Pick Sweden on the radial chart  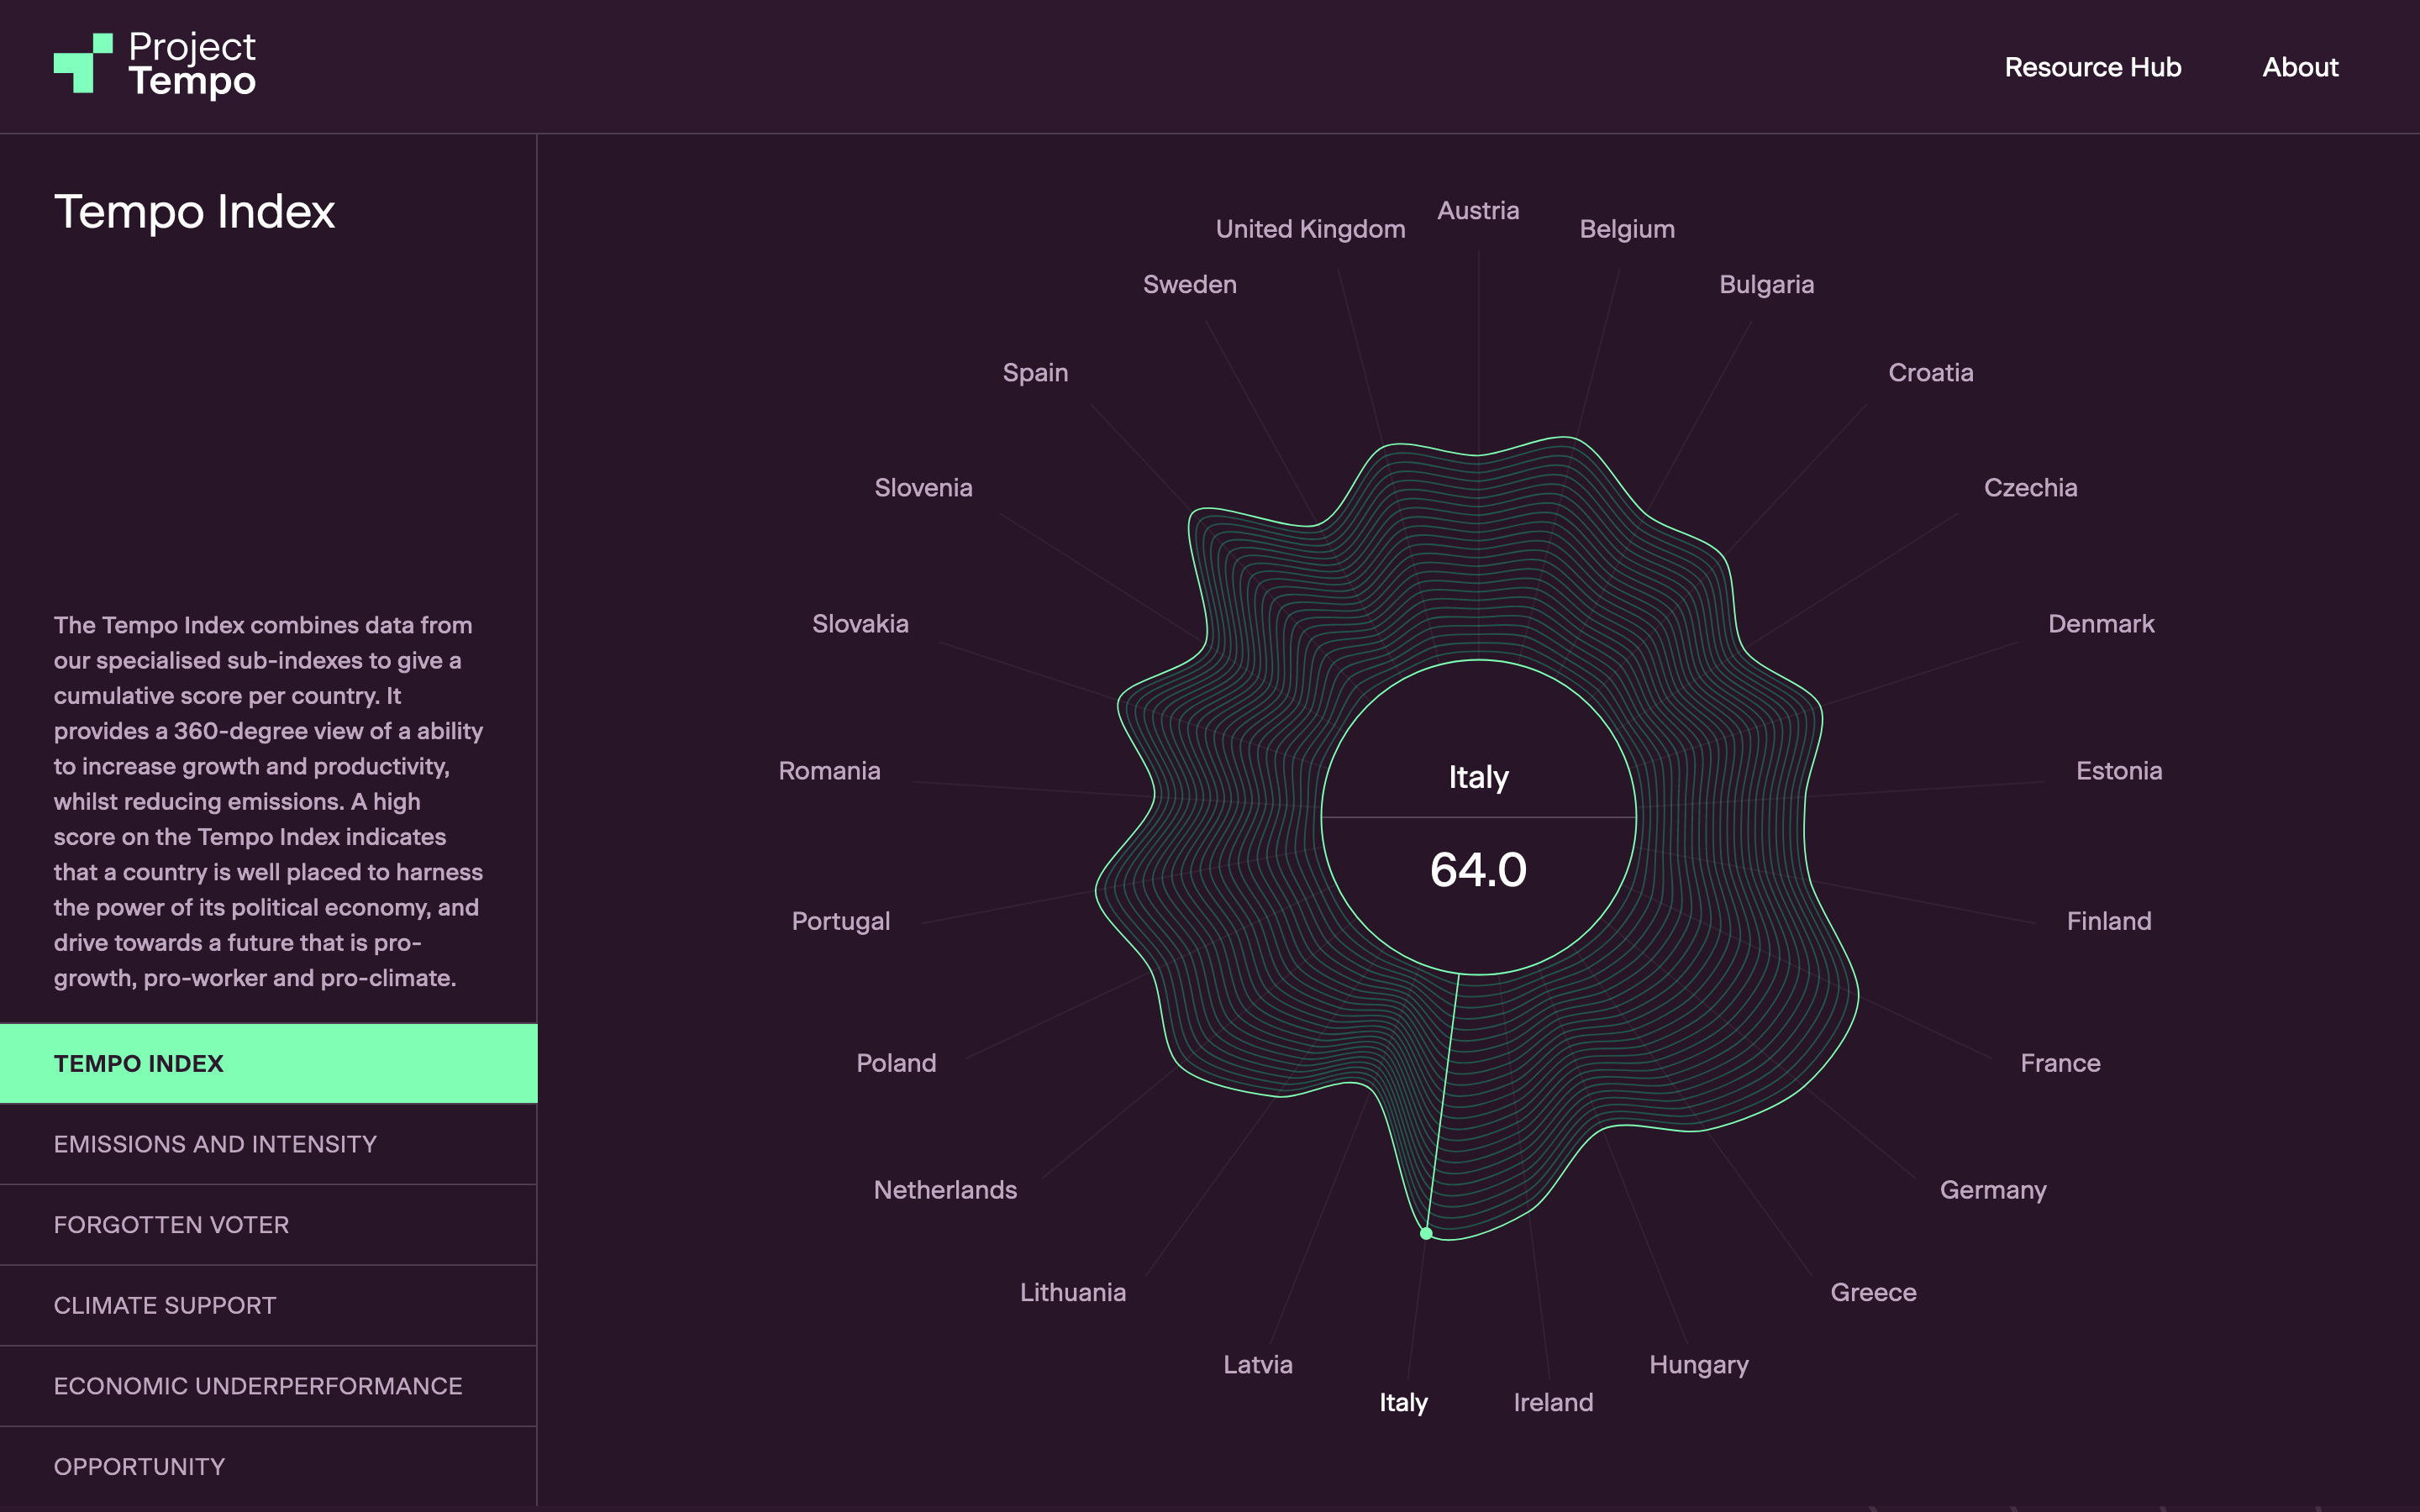[x=1189, y=285]
